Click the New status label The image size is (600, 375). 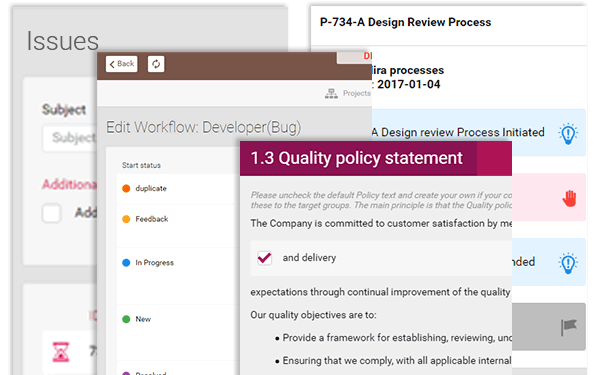[143, 319]
